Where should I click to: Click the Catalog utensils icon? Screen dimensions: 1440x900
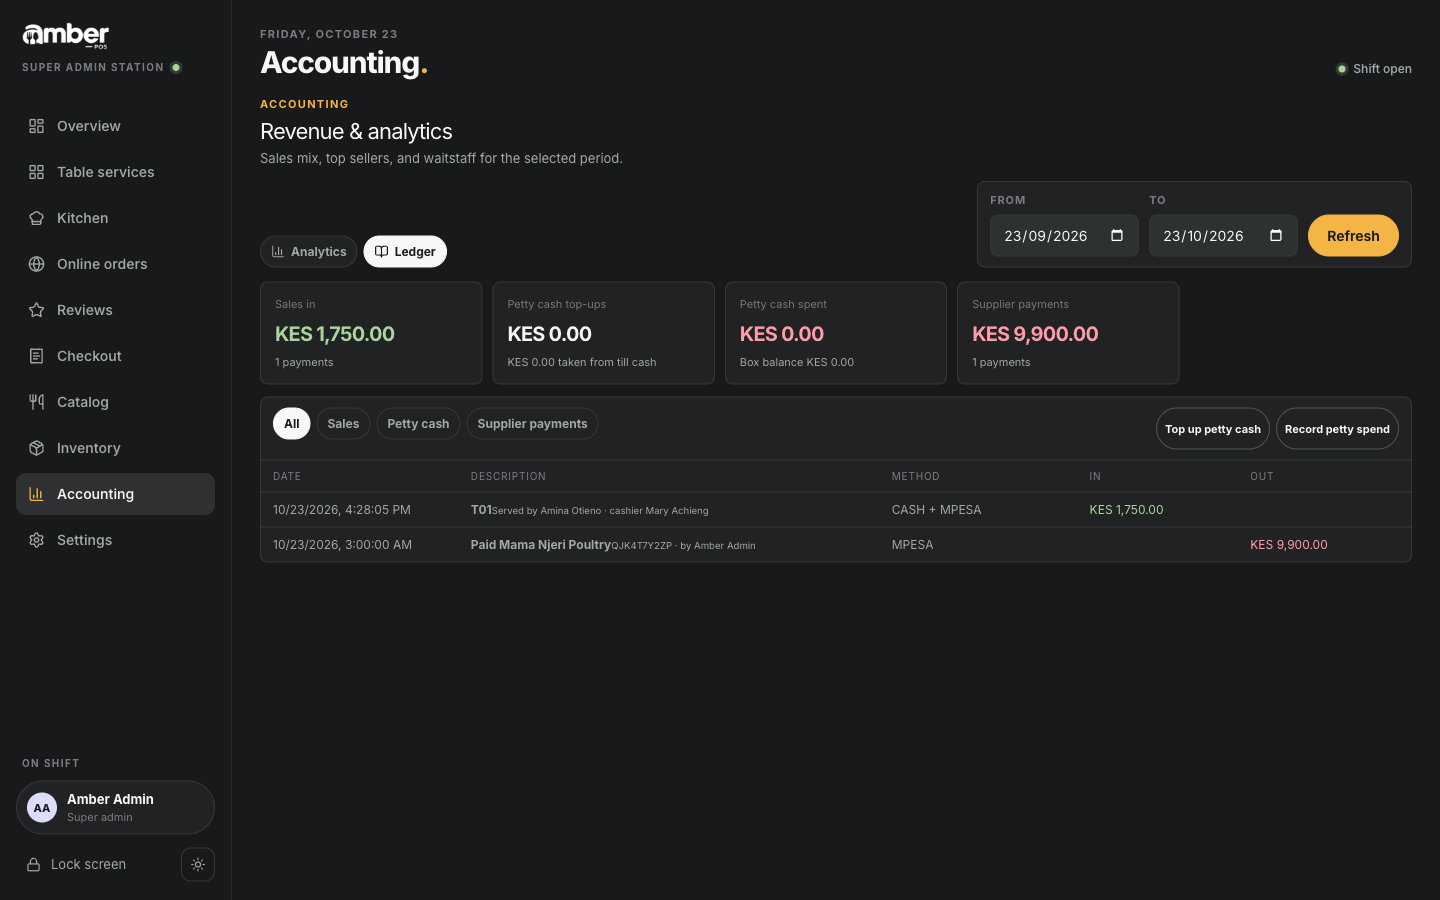(x=36, y=402)
